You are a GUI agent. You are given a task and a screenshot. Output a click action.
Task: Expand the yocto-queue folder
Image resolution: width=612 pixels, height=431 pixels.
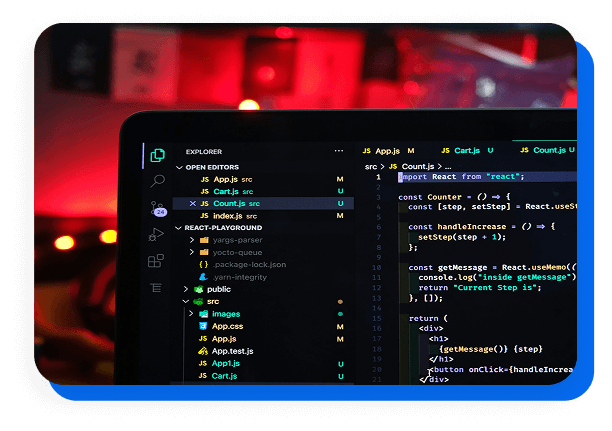tap(192, 252)
